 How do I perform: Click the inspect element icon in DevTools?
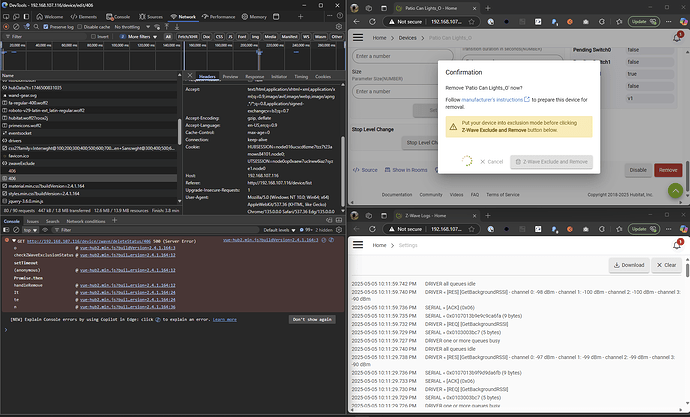click(x=6, y=17)
